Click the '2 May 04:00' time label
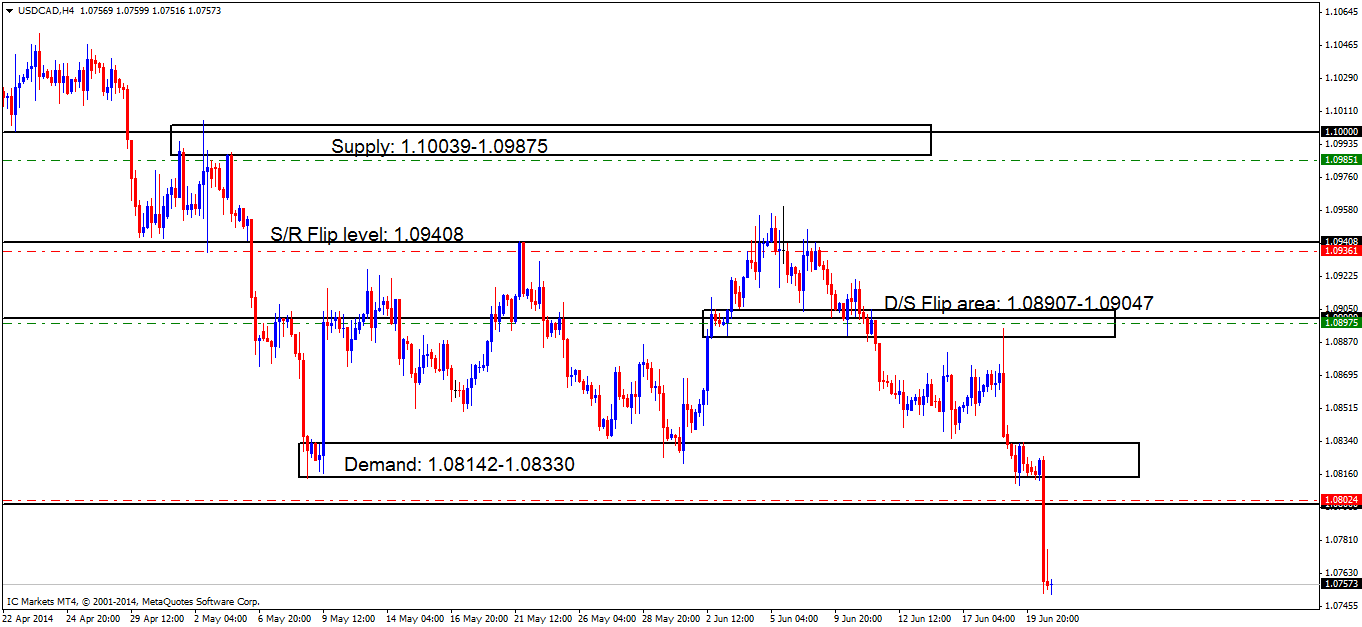The width and height of the screenshot is (1362, 627). point(220,619)
